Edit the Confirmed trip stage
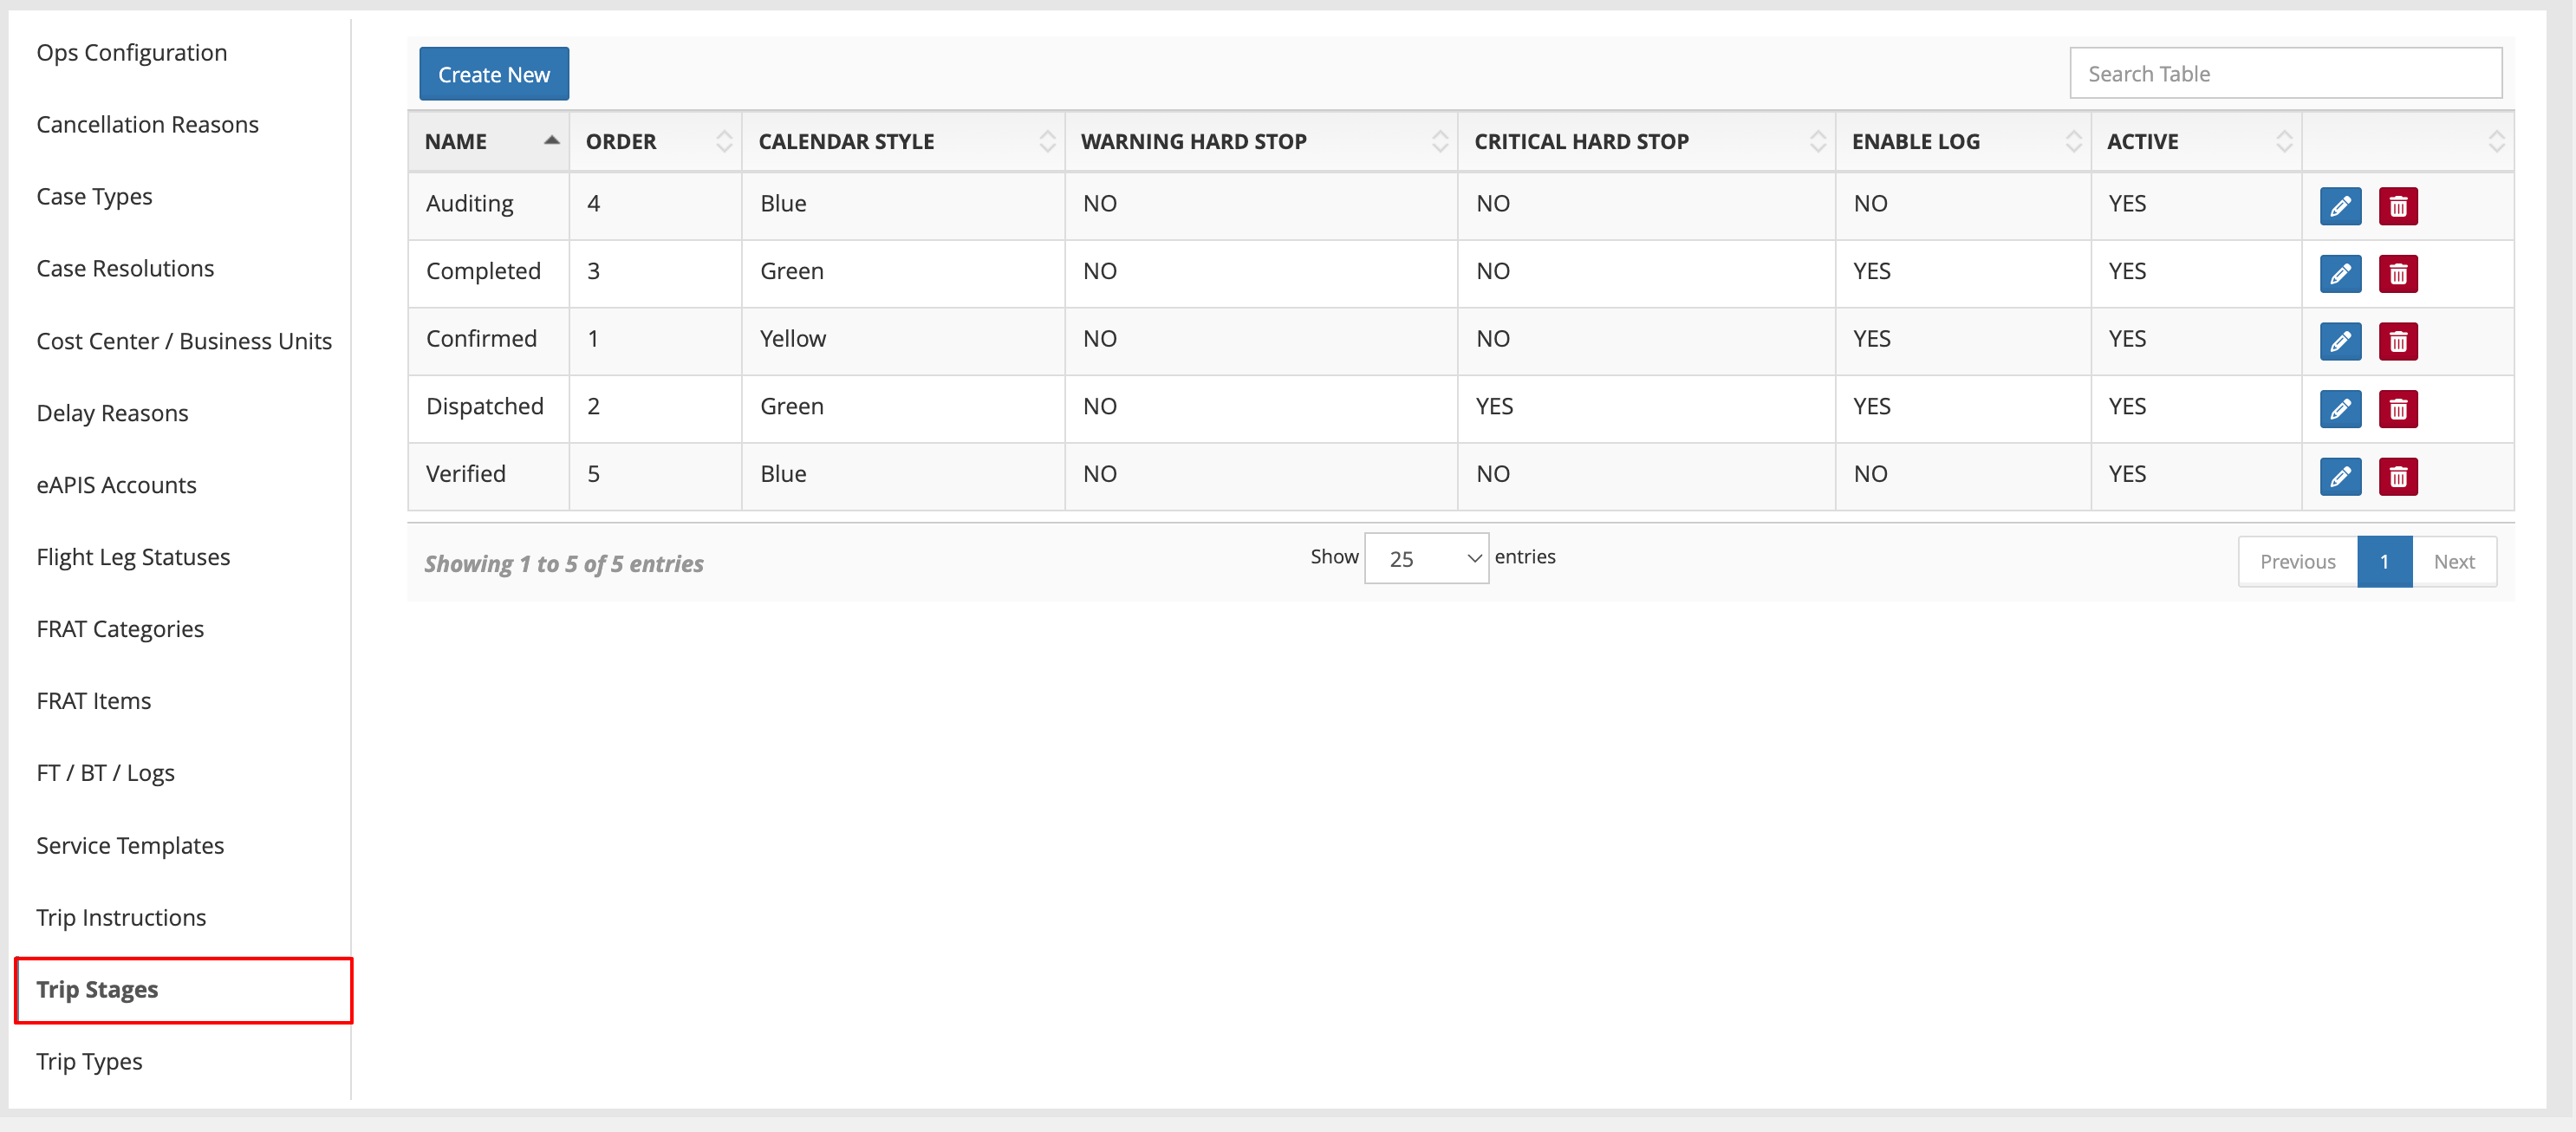2576x1132 pixels. click(2340, 341)
